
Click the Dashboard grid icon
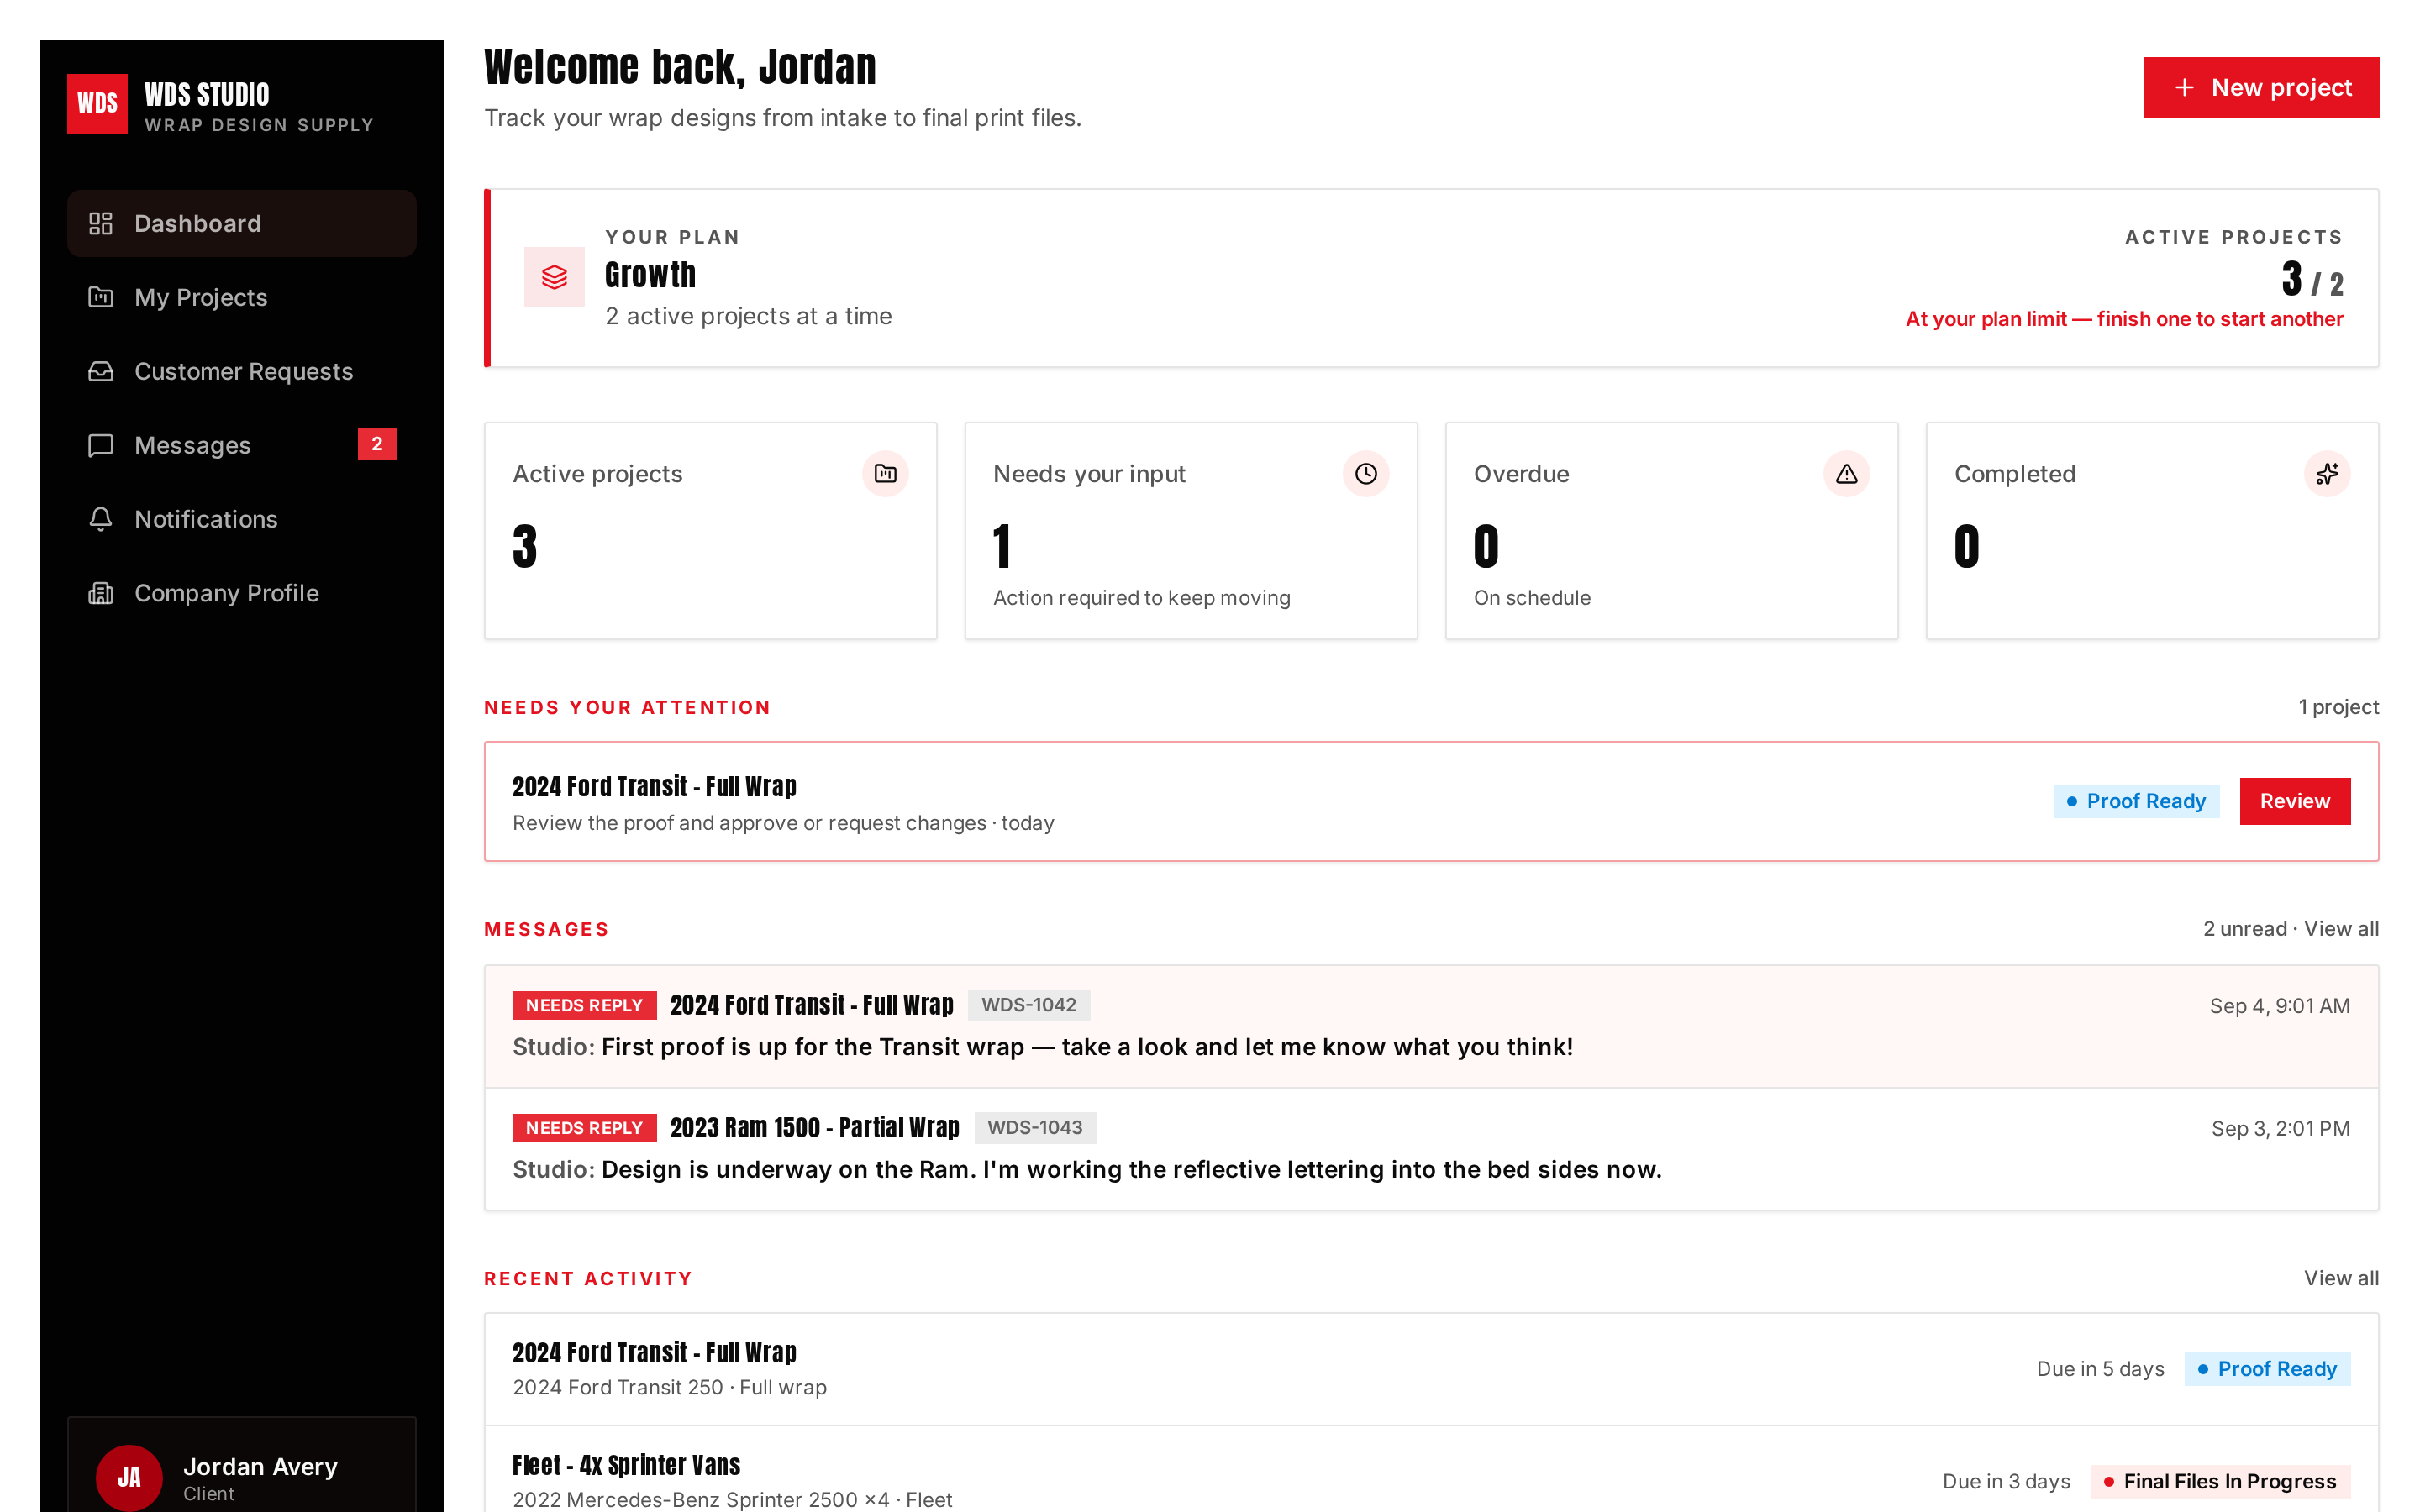101,223
